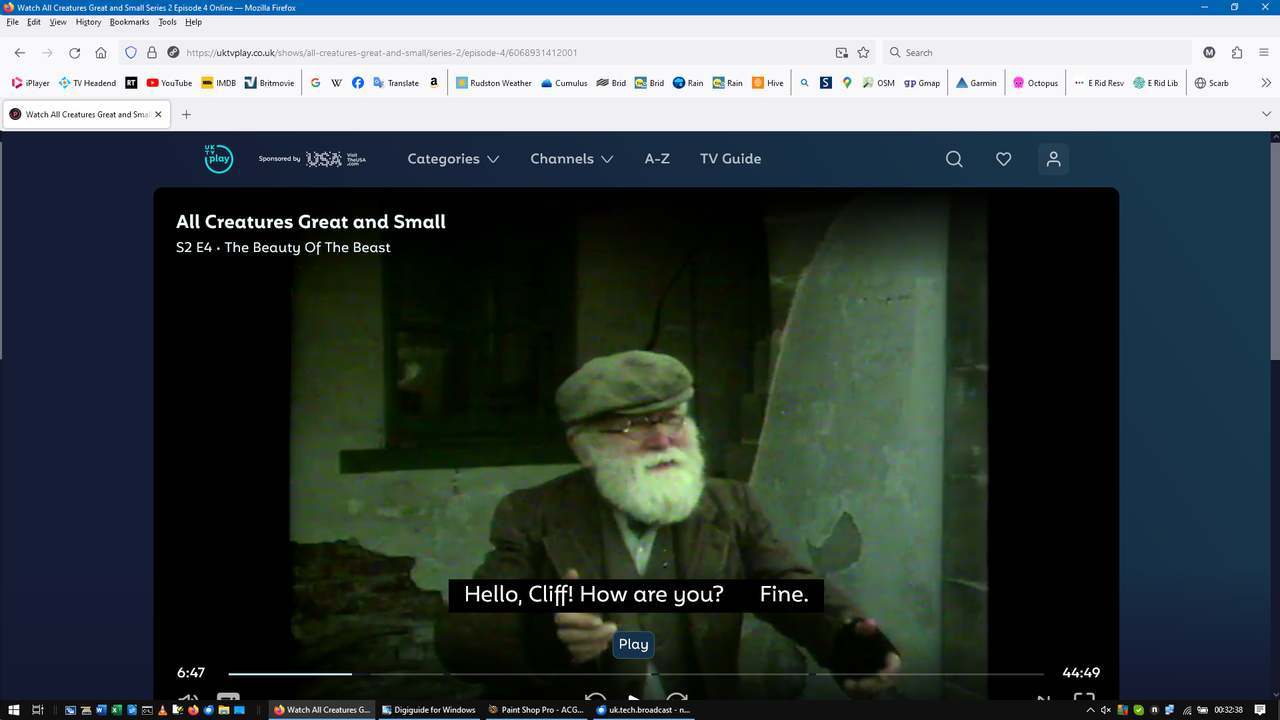This screenshot has width=1280, height=720.
Task: Open Garmin bookmark
Action: 976,83
